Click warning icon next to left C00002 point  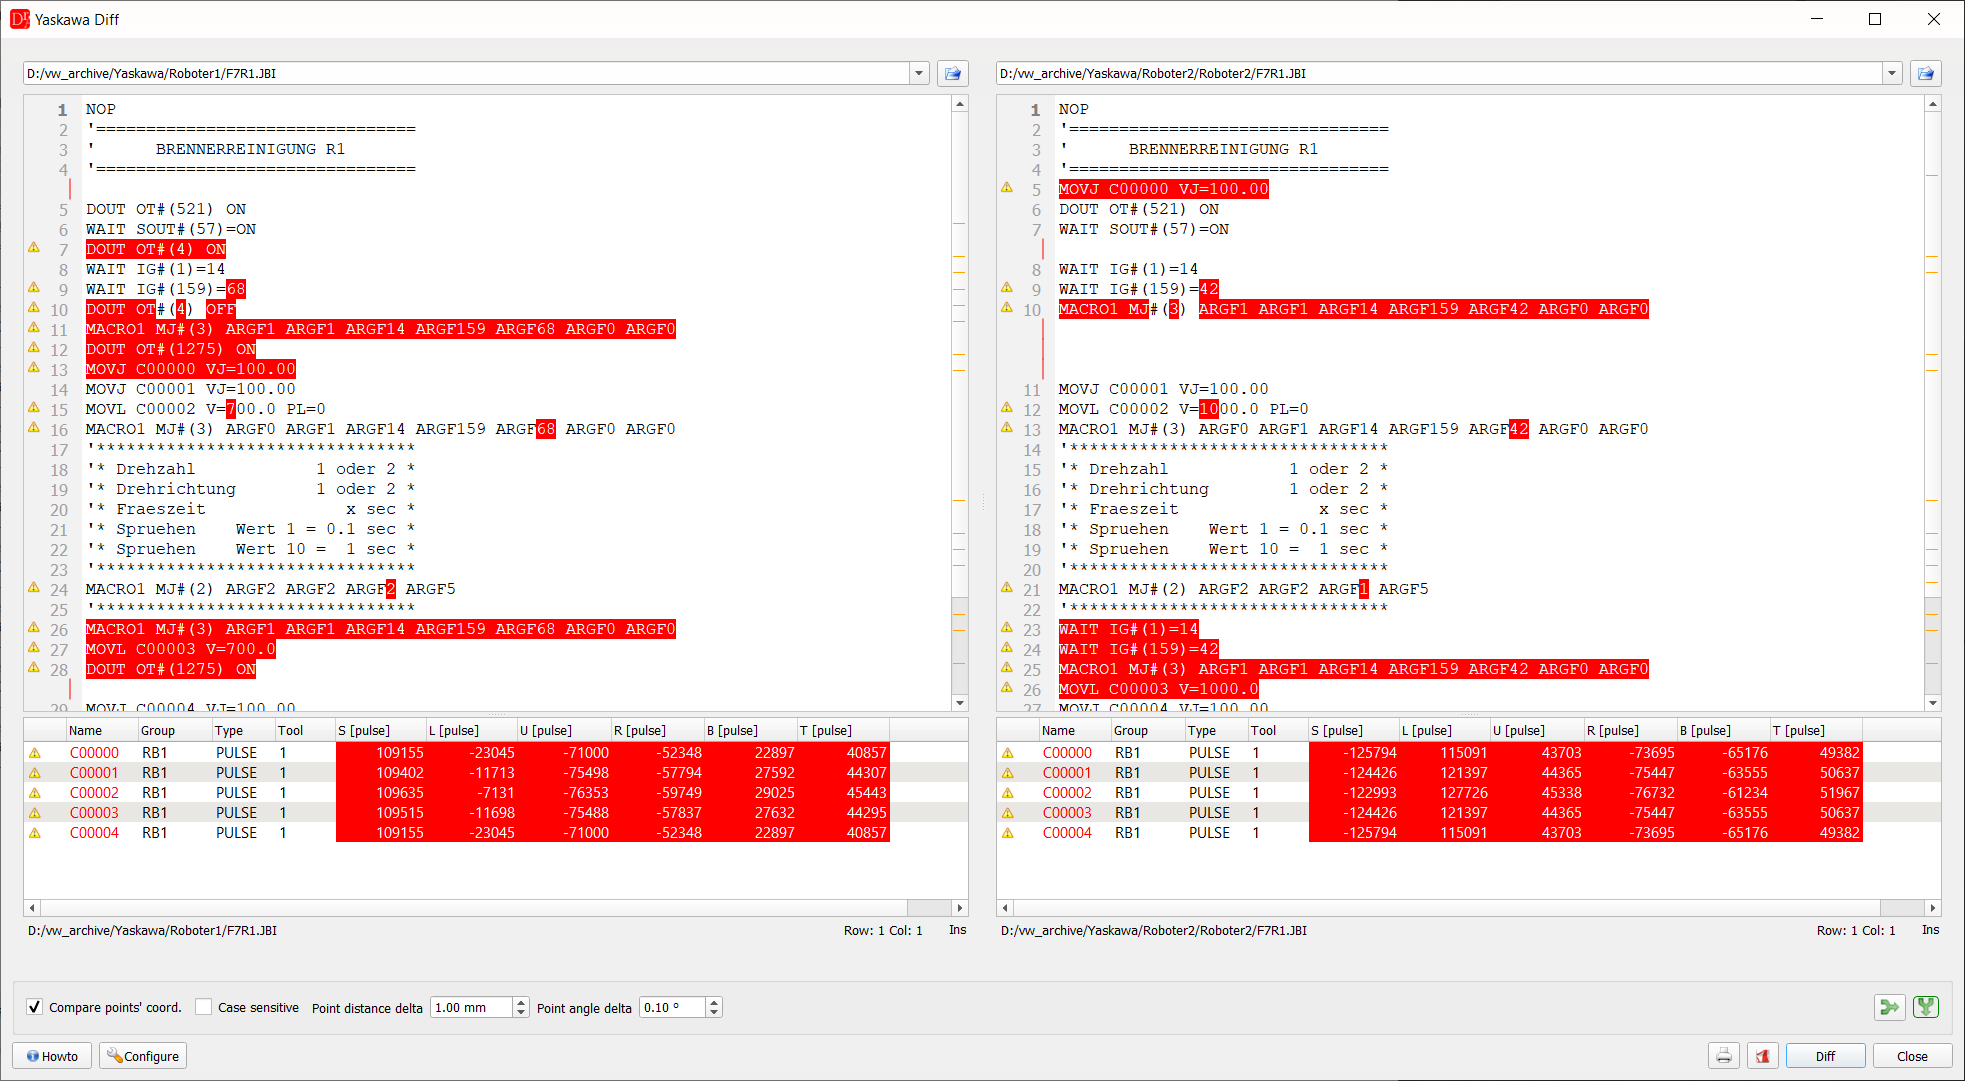tap(35, 793)
